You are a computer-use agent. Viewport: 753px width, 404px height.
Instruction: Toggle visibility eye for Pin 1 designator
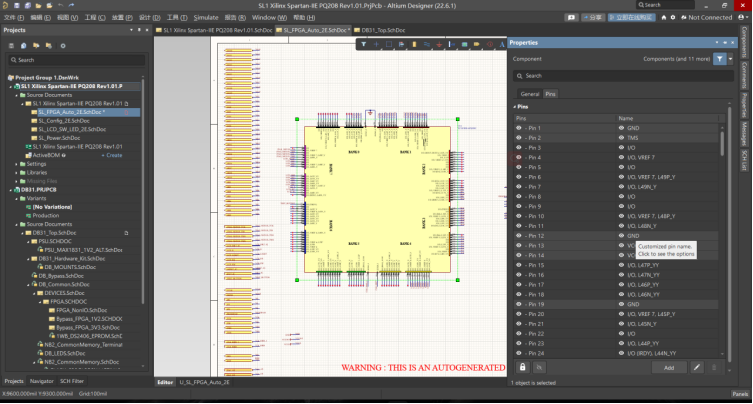coord(520,128)
